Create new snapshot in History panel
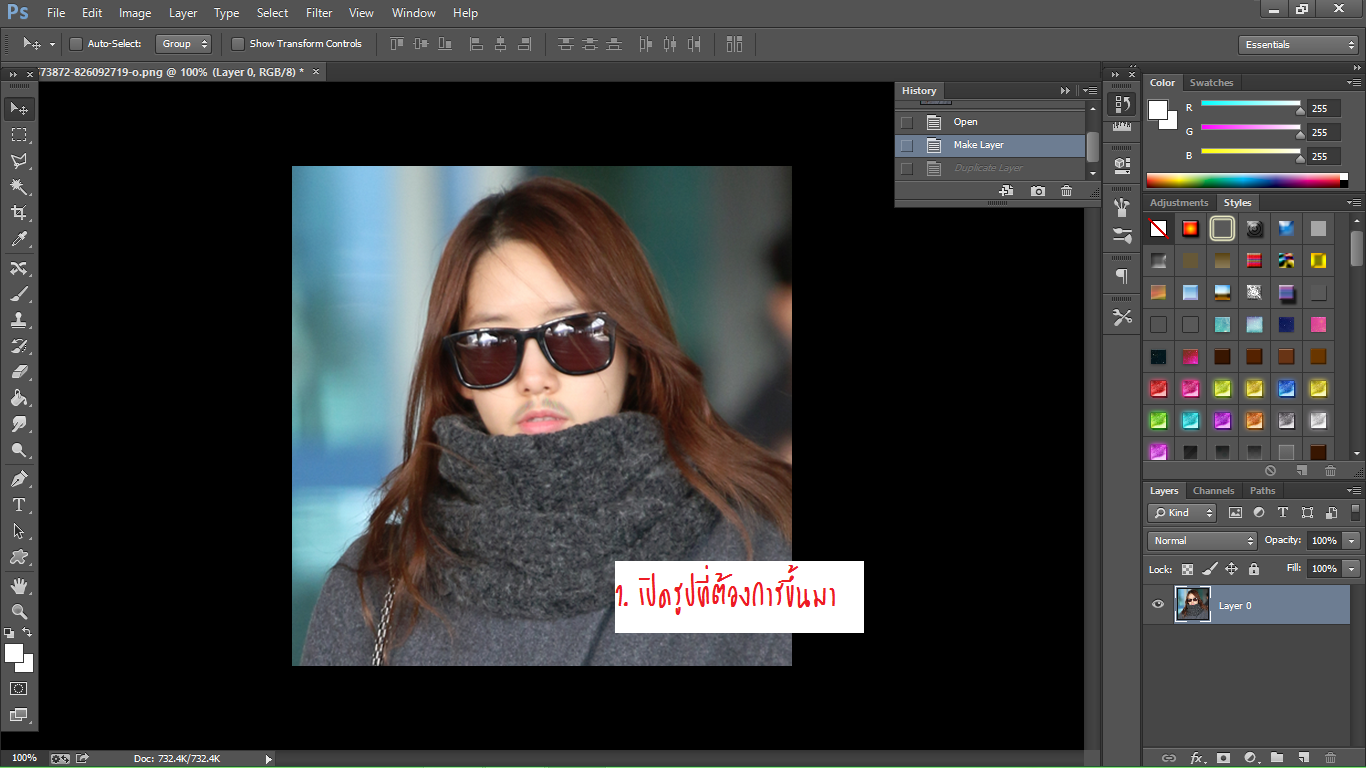This screenshot has height=768, width=1366. tap(1038, 191)
